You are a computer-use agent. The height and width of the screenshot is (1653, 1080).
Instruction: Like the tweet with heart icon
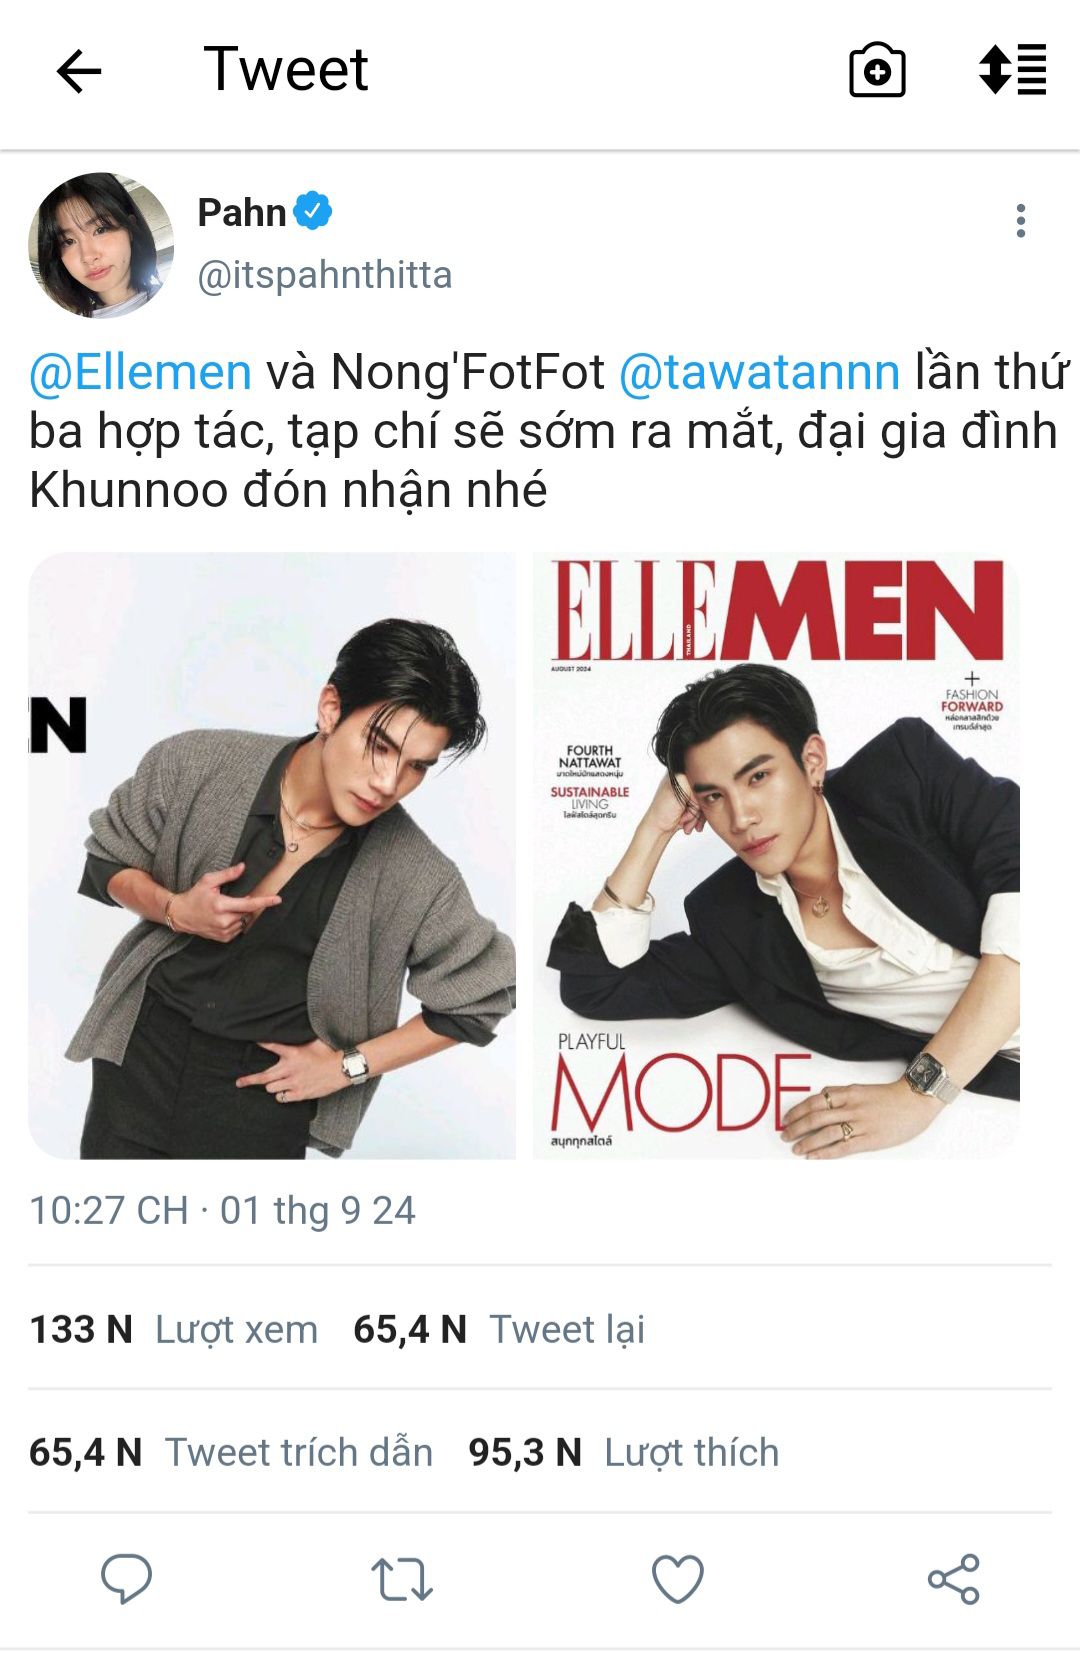click(x=678, y=1580)
